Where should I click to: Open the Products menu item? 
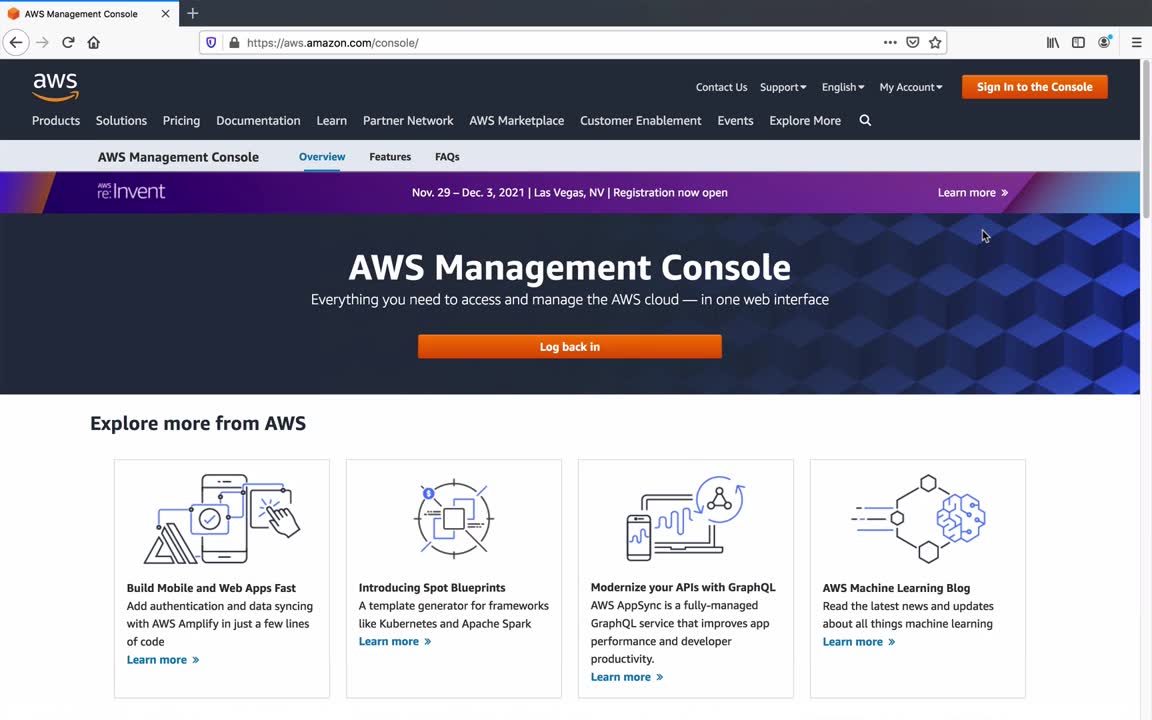[56, 121]
